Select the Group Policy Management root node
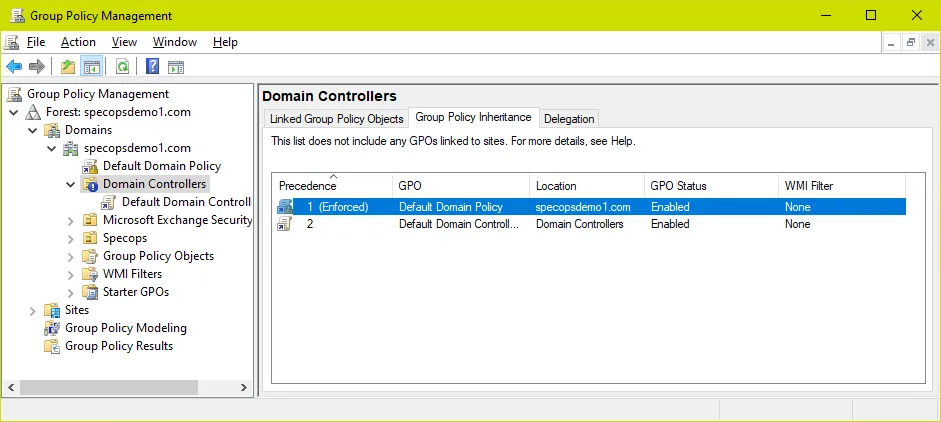This screenshot has width=941, height=422. [98, 94]
